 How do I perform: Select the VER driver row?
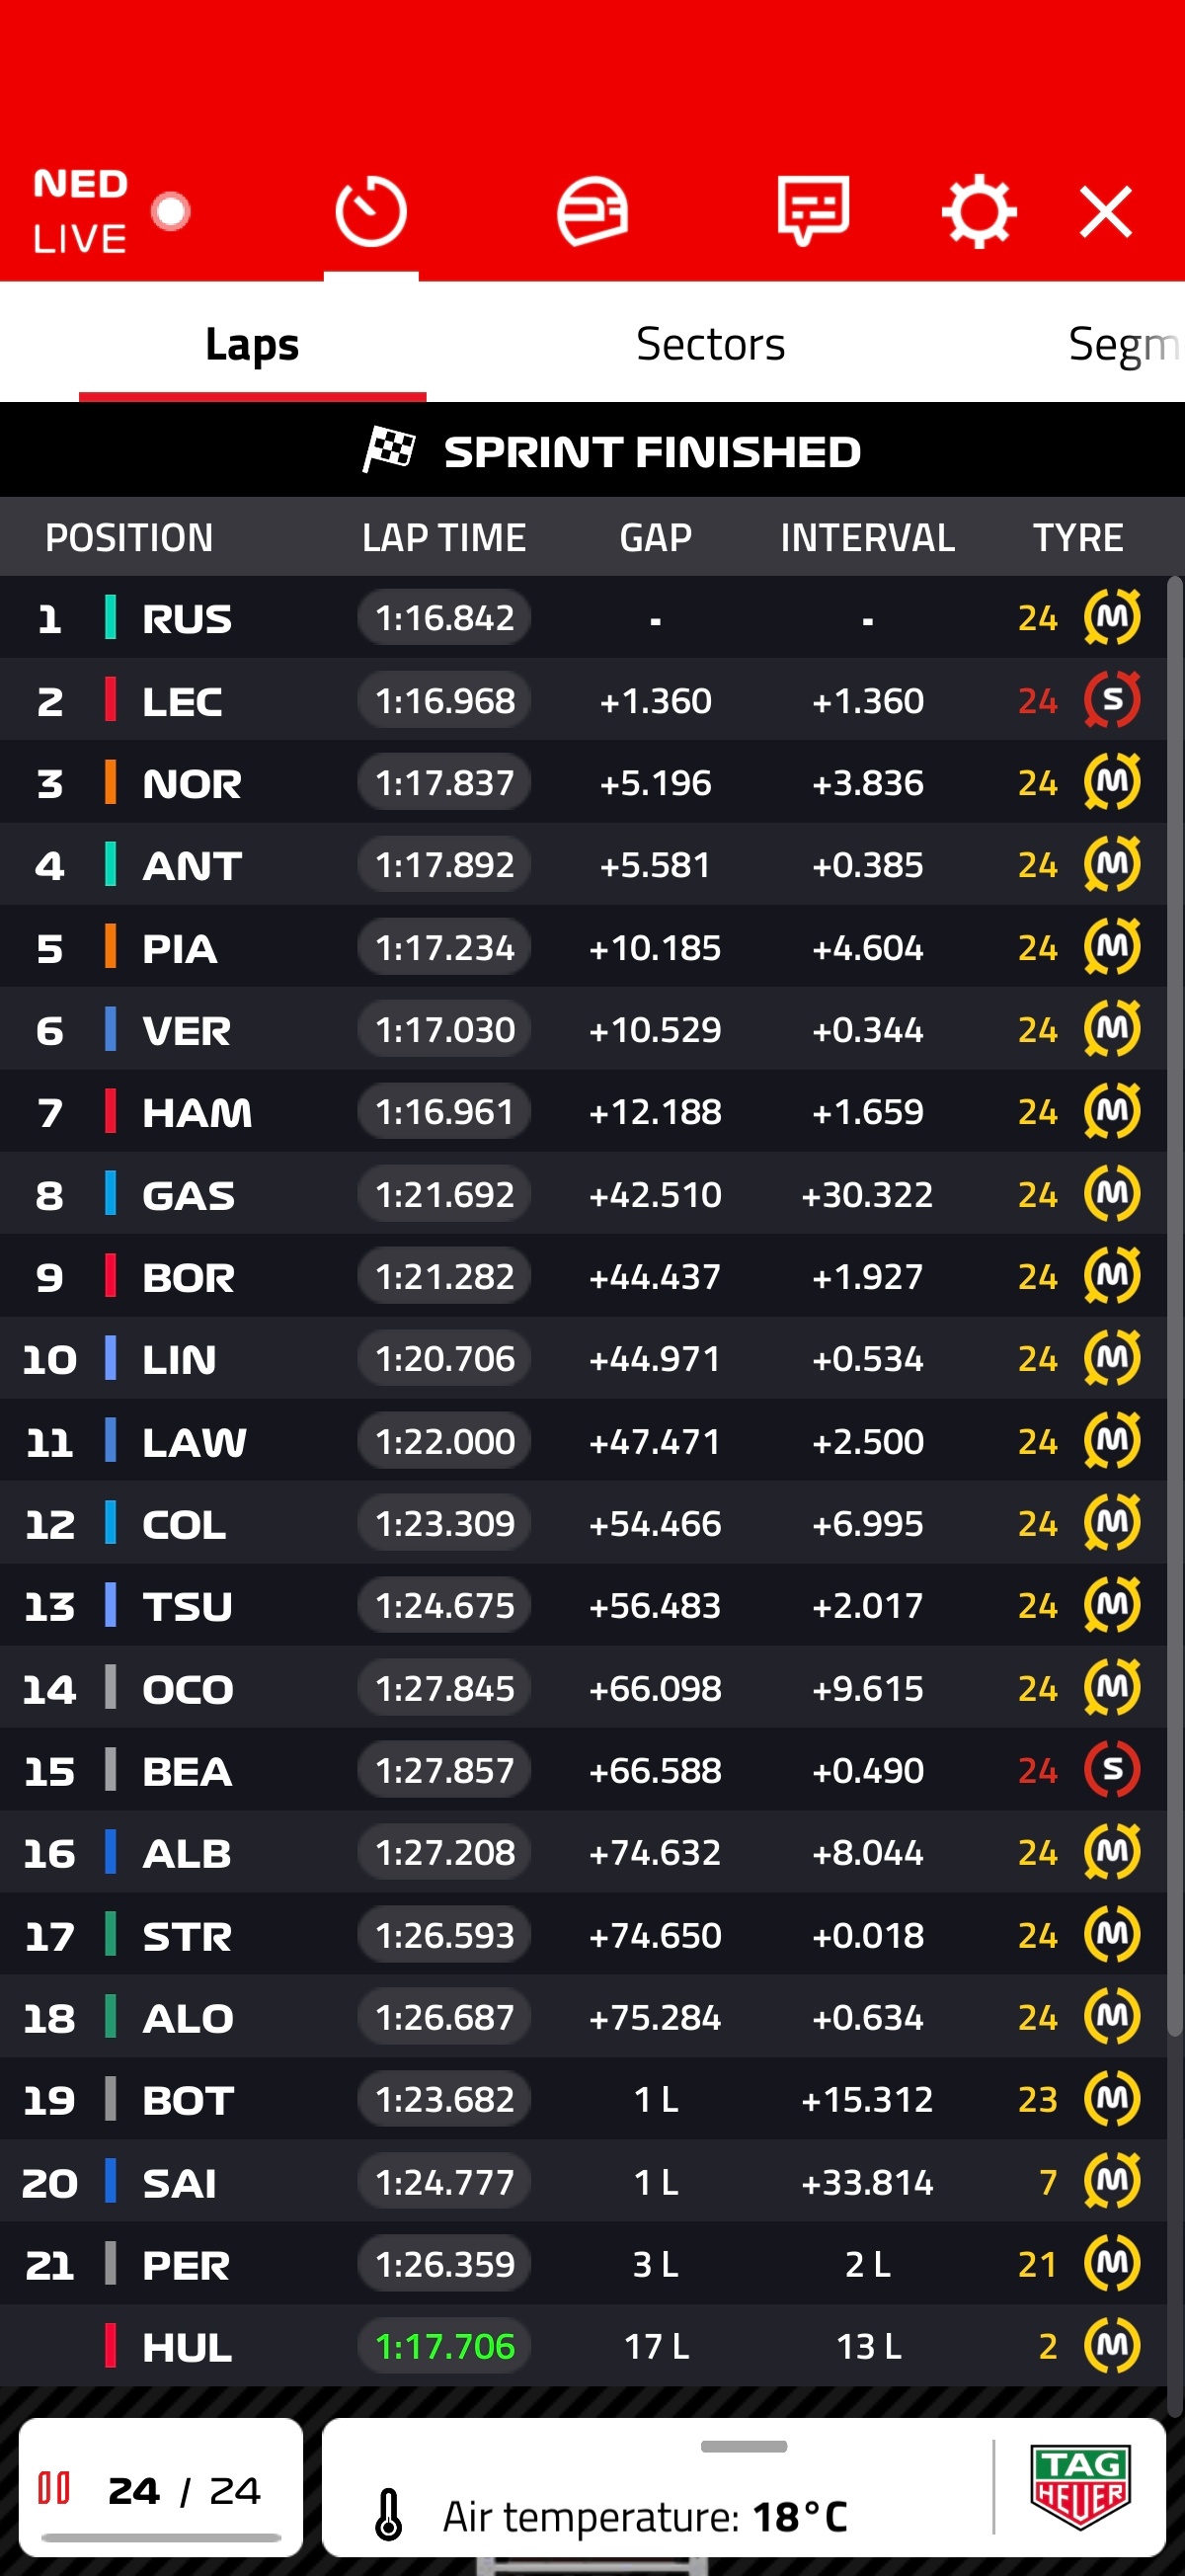coord(583,1030)
